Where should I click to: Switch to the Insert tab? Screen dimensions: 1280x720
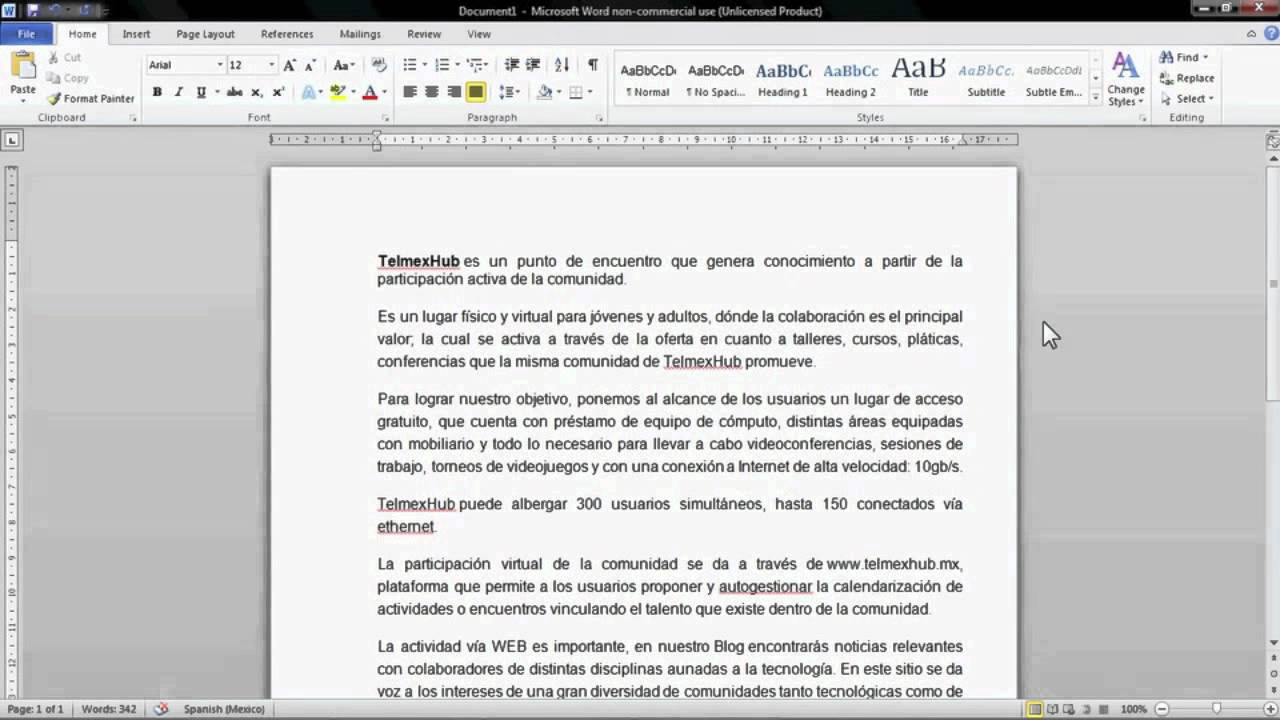pyautogui.click(x=136, y=34)
